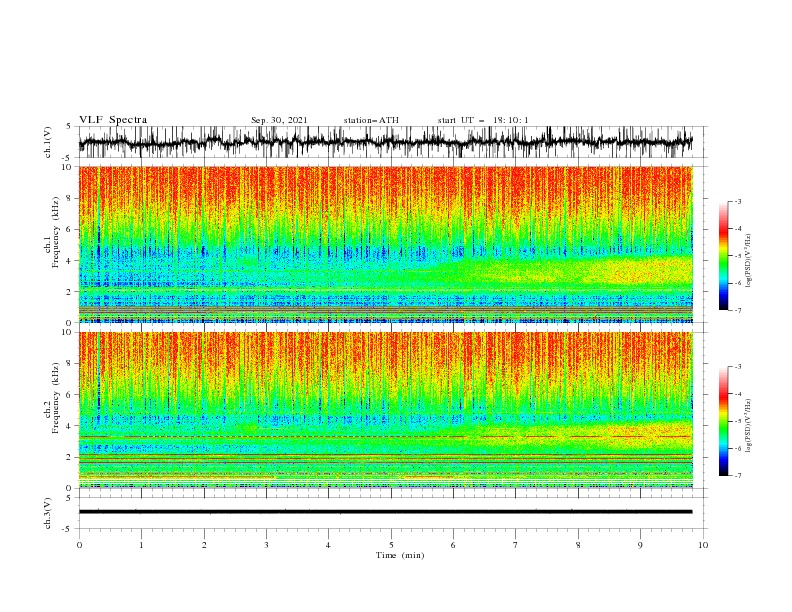Image resolution: width=792 pixels, height=612 pixels.
Task: Click time axis tick label "1"
Action: point(141,545)
